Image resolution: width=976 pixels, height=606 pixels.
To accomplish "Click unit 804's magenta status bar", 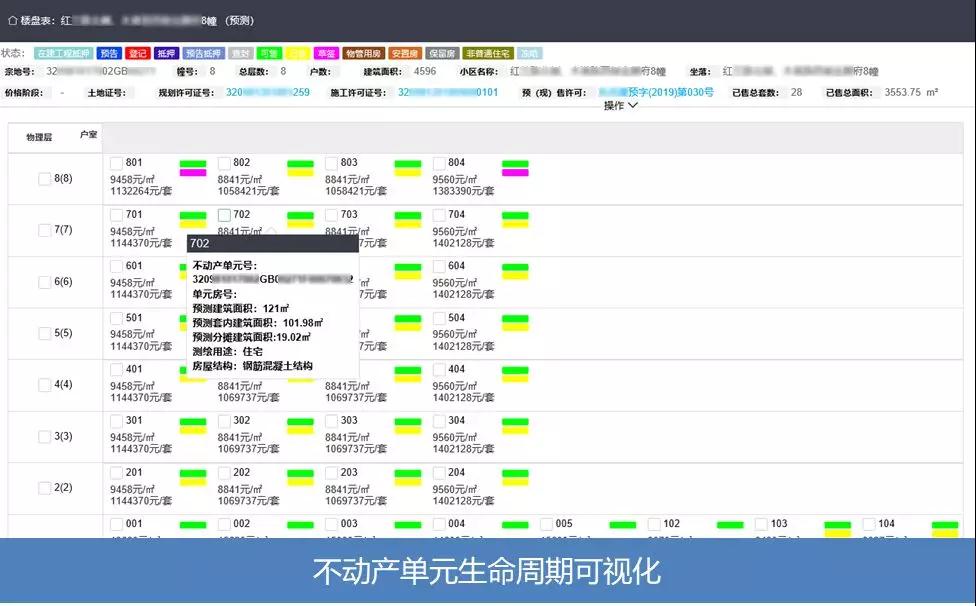I will [x=515, y=172].
